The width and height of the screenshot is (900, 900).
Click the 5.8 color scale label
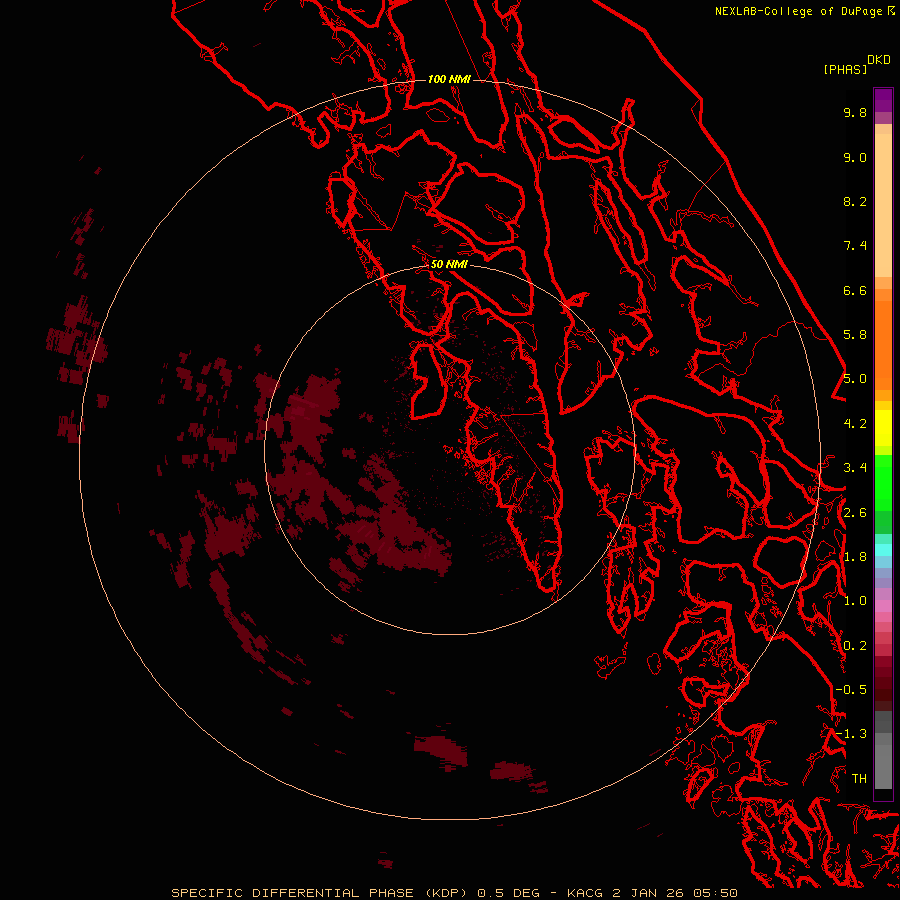(855, 335)
